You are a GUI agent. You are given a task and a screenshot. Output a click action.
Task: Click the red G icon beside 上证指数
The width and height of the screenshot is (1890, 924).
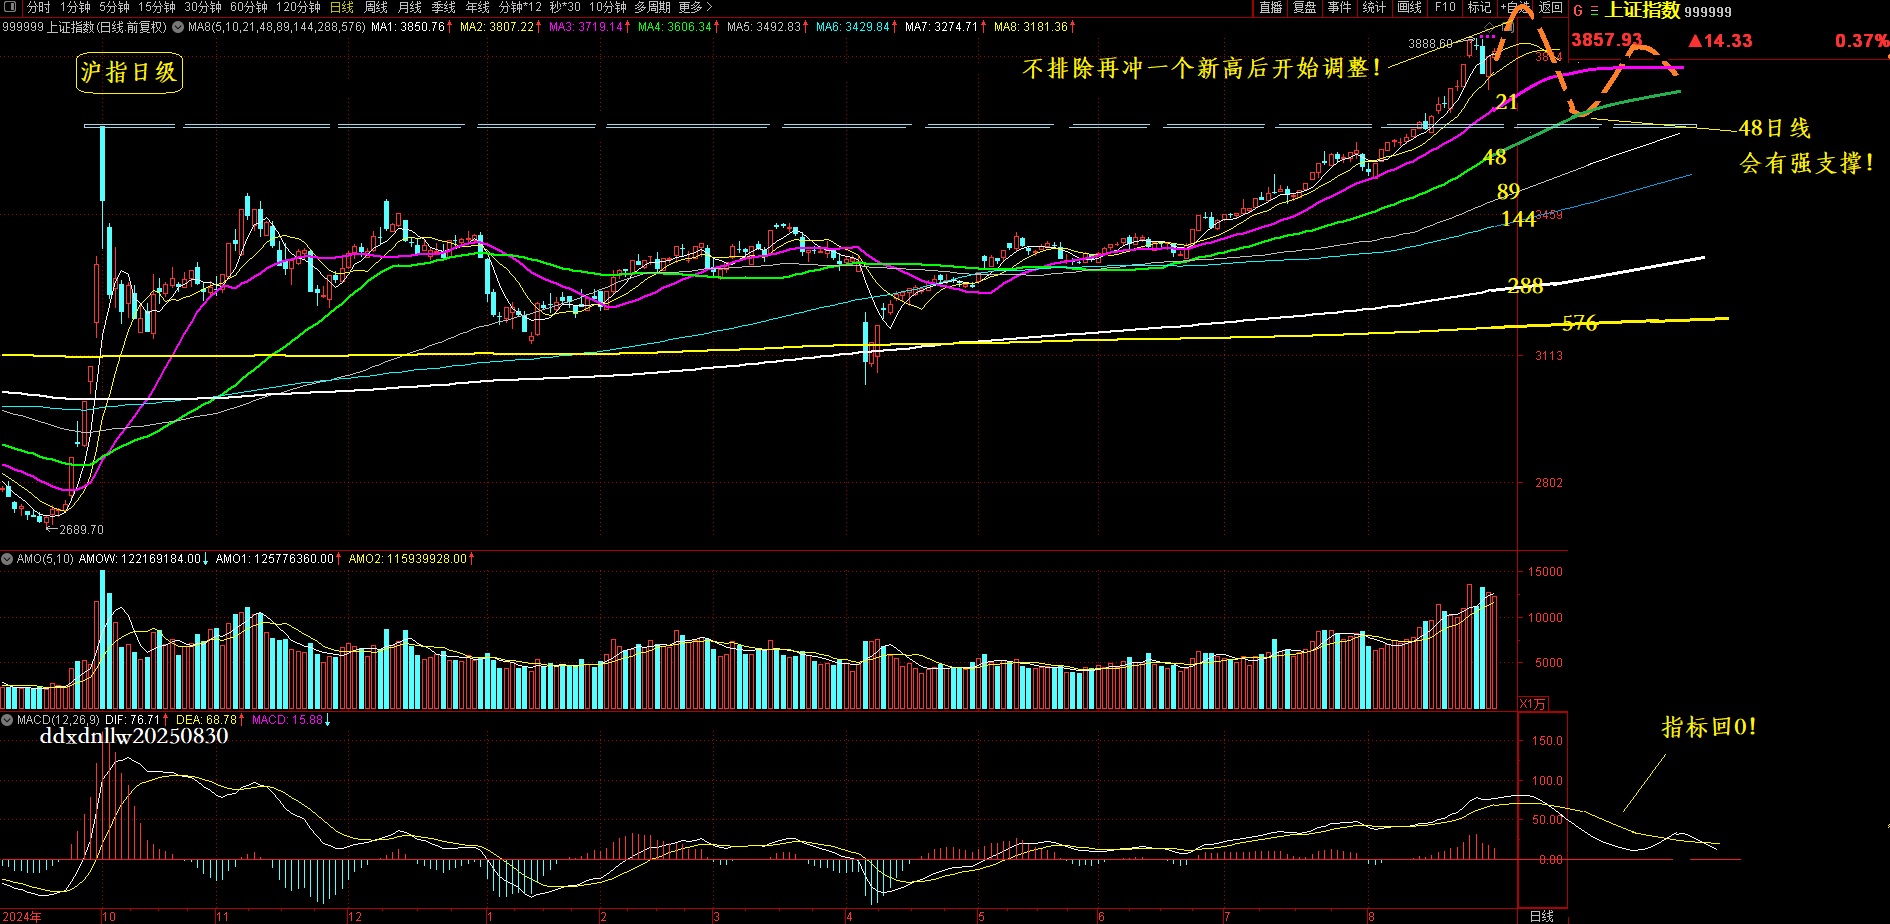(1578, 12)
